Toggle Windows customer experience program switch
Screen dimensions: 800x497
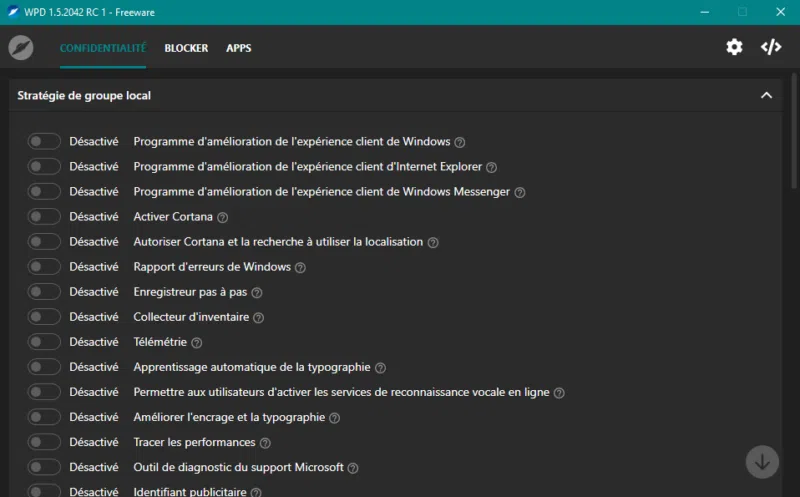[x=44, y=141]
